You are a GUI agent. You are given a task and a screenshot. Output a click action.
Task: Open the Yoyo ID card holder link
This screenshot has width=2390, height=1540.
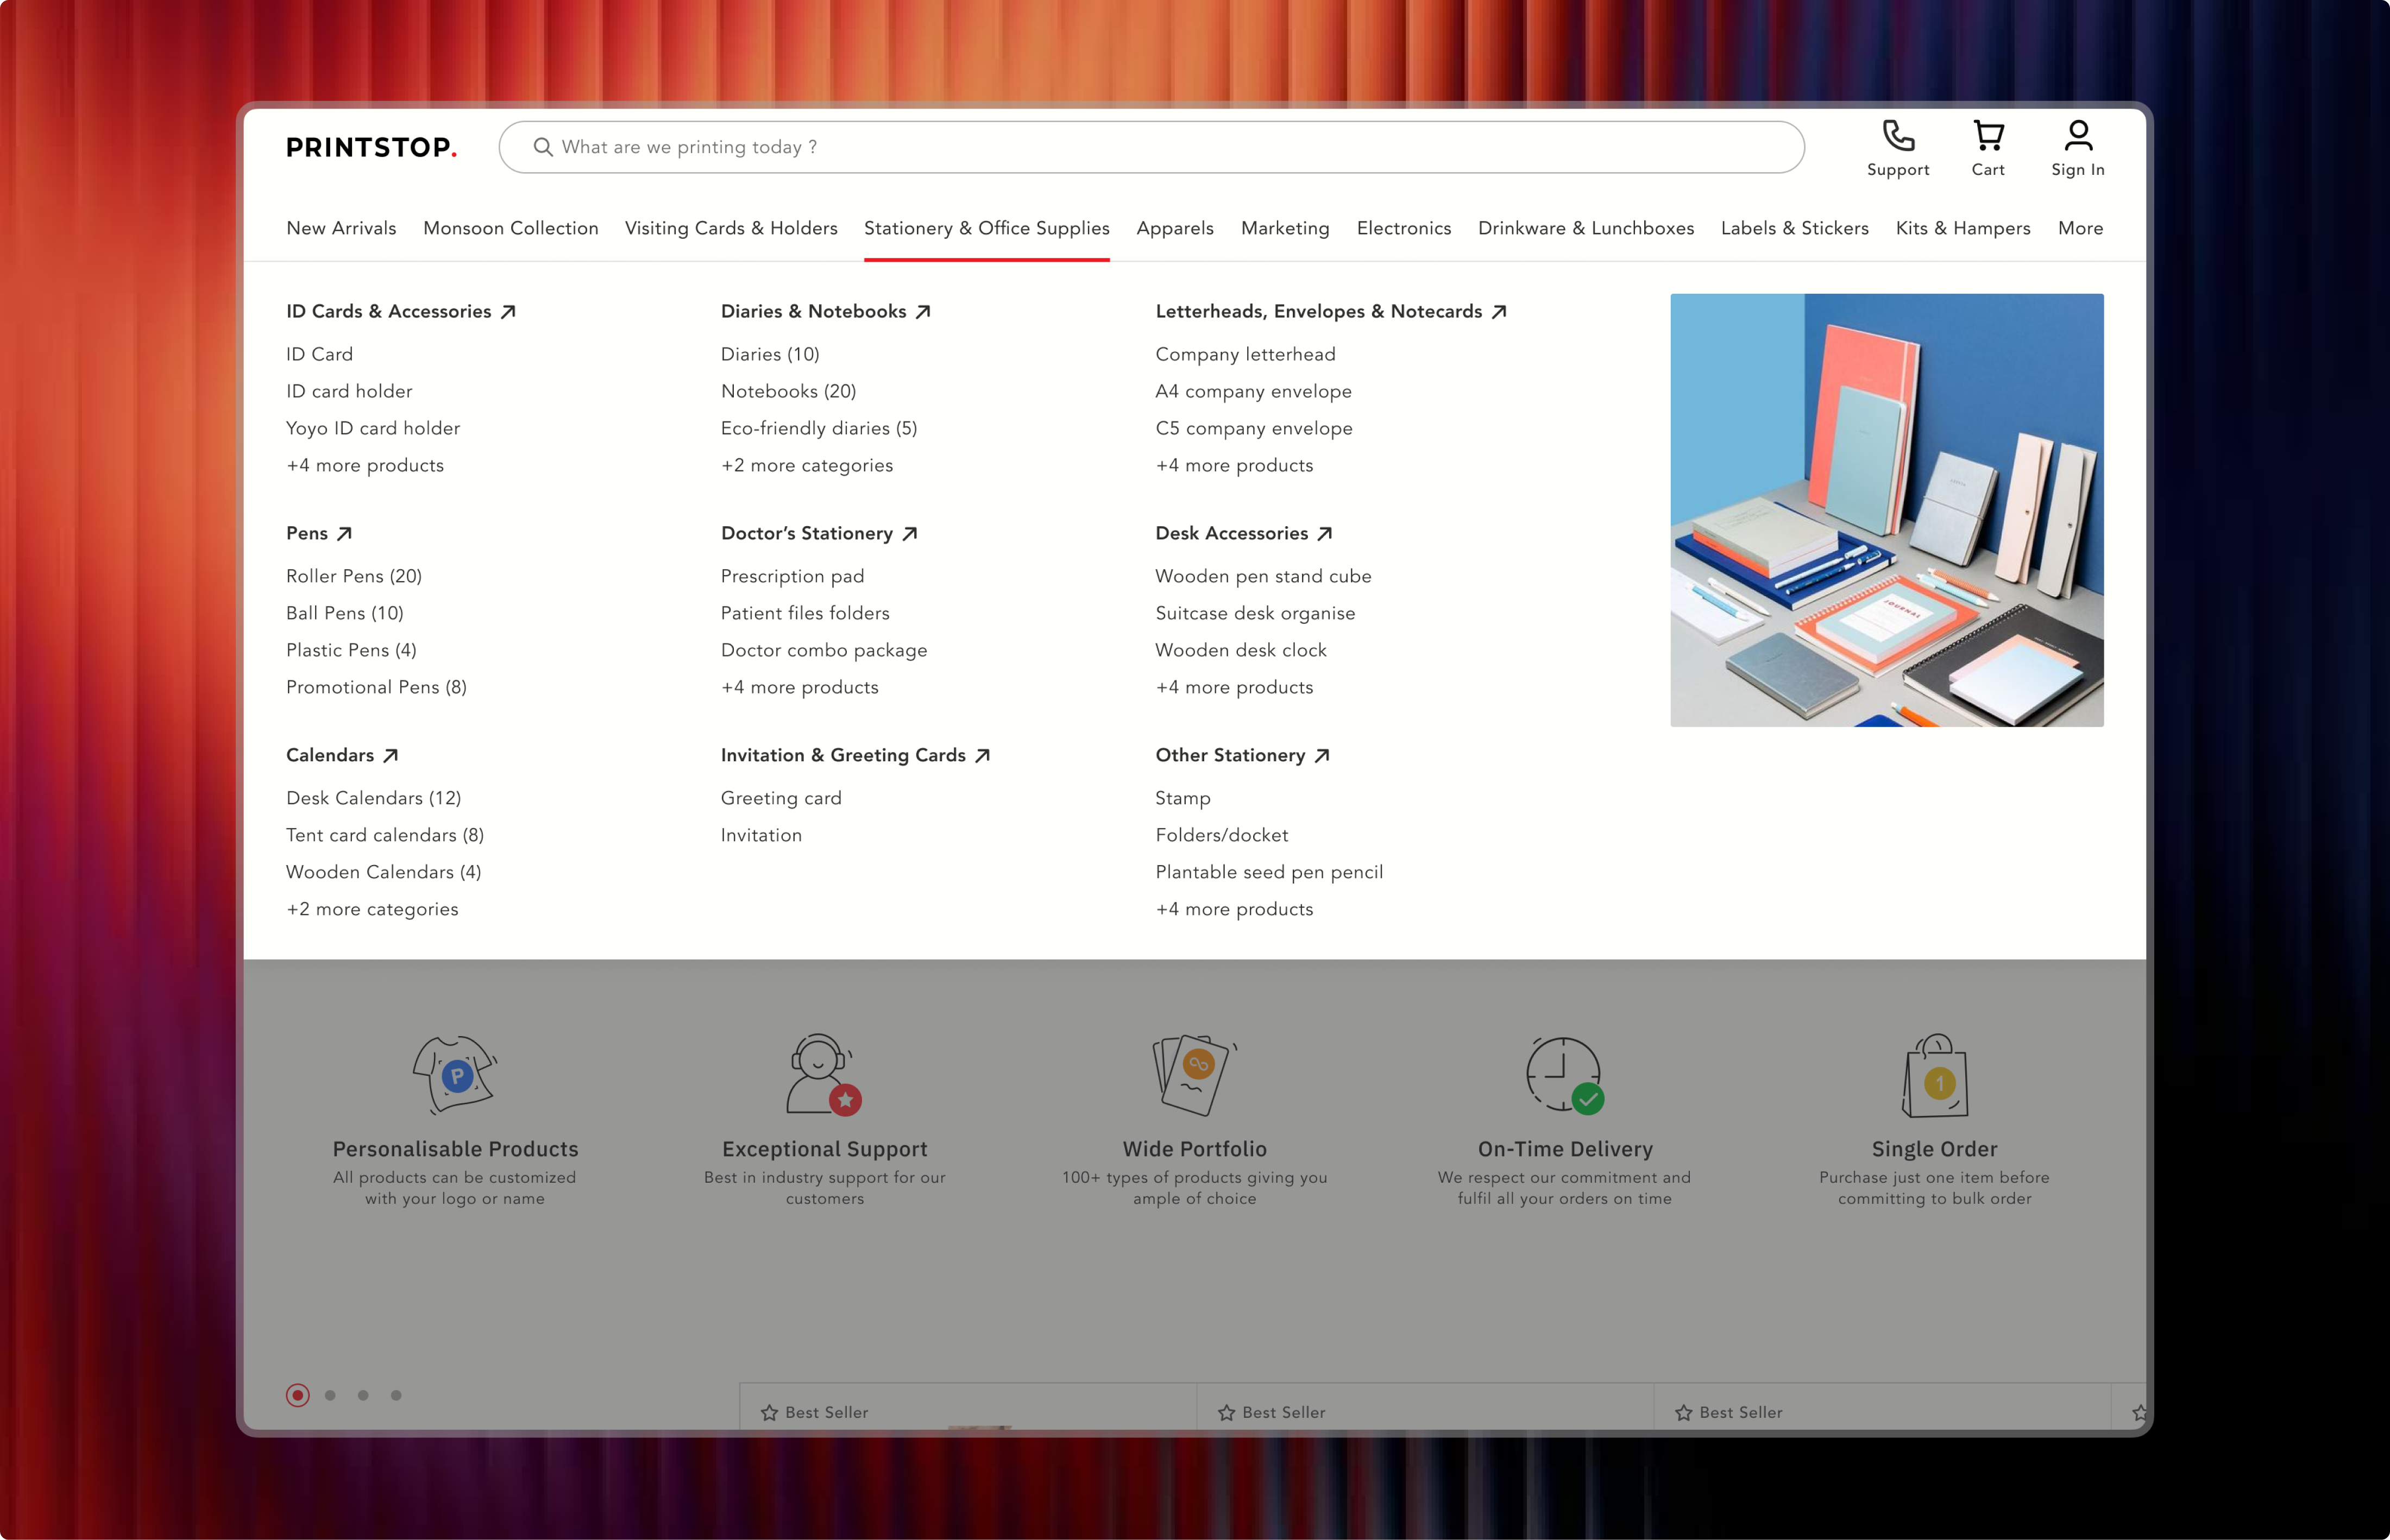pyautogui.click(x=373, y=429)
